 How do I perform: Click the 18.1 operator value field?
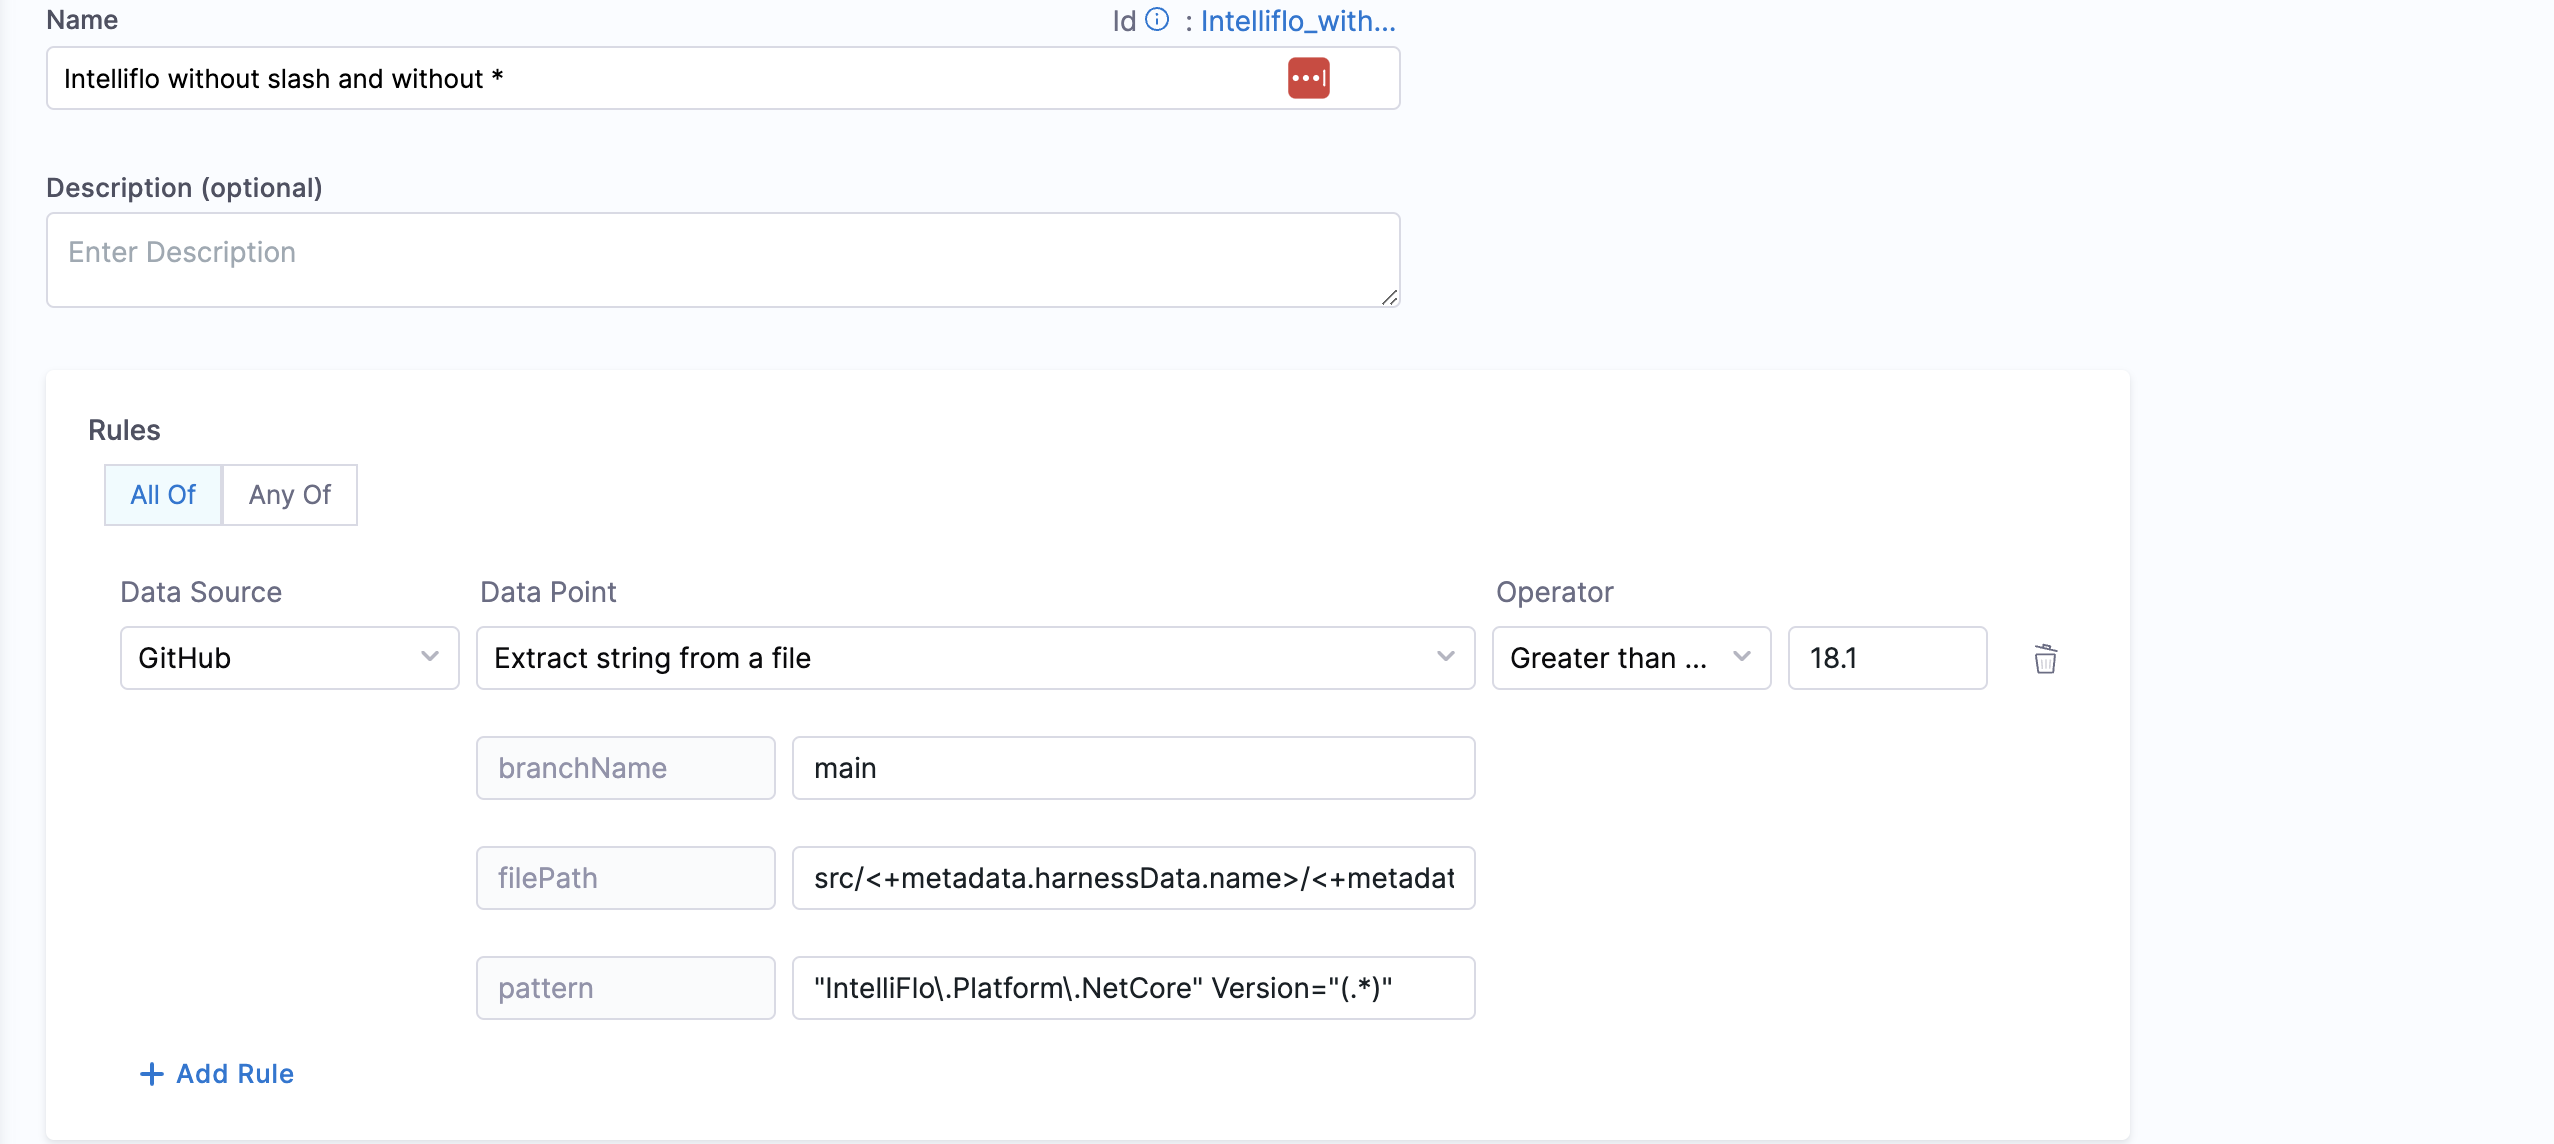coord(1886,658)
